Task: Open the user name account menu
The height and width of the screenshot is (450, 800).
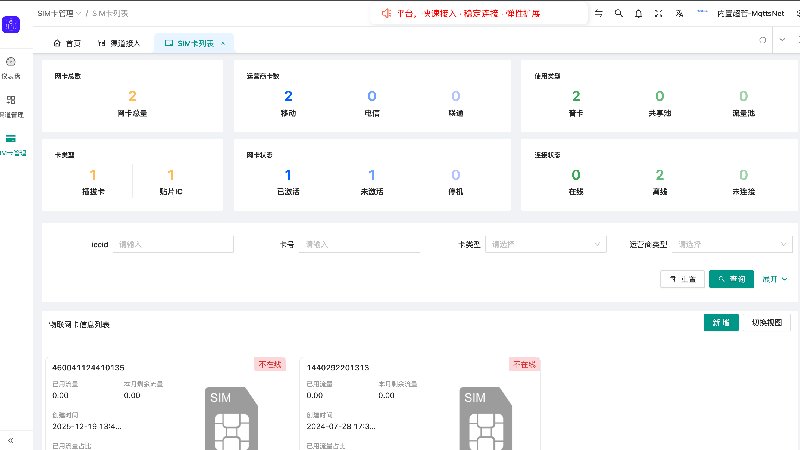Action: coord(750,13)
